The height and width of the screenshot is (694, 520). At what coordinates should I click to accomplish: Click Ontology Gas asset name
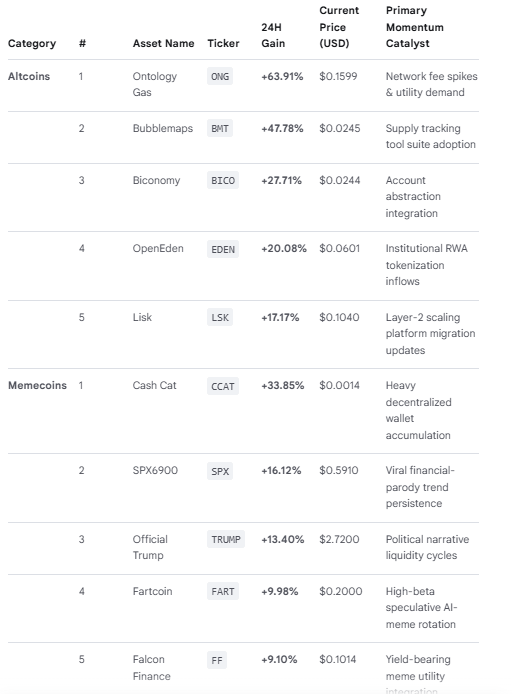(154, 84)
